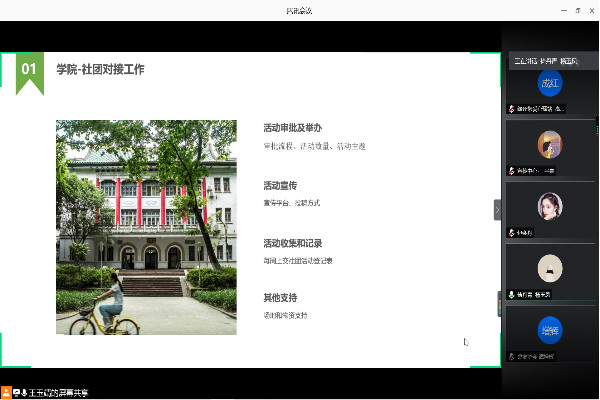Click the campus building photo on the slide
The image size is (600, 400).
coord(146,227)
